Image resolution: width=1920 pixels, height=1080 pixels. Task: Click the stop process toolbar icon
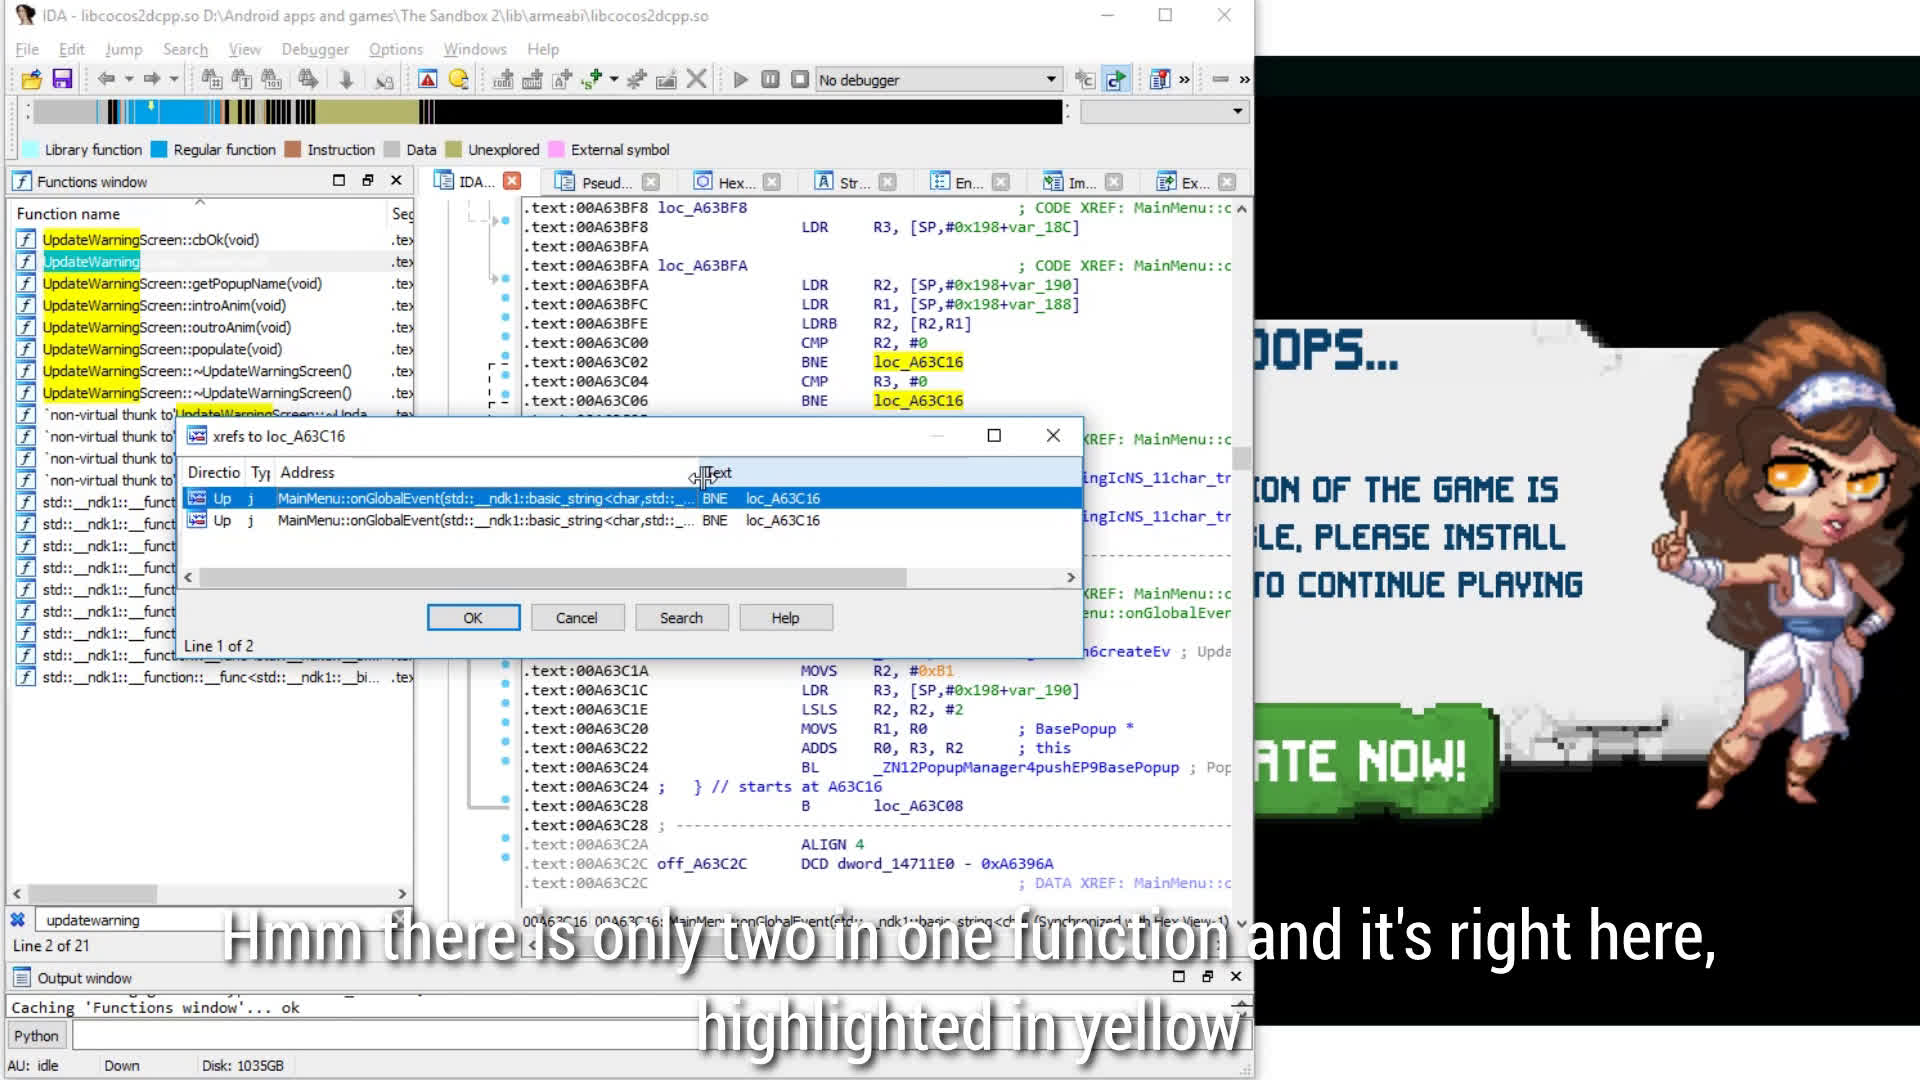tap(799, 79)
